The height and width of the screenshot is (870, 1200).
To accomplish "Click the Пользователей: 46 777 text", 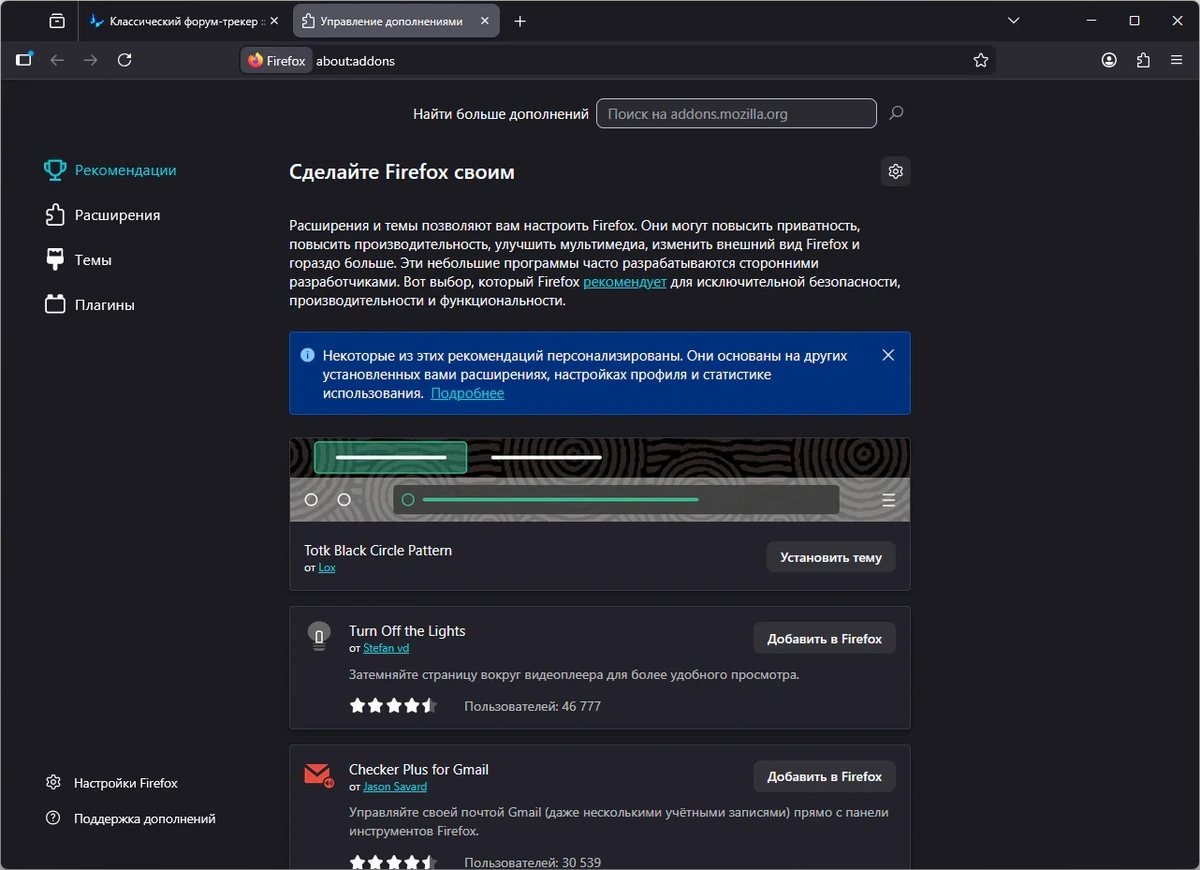I will [532, 706].
